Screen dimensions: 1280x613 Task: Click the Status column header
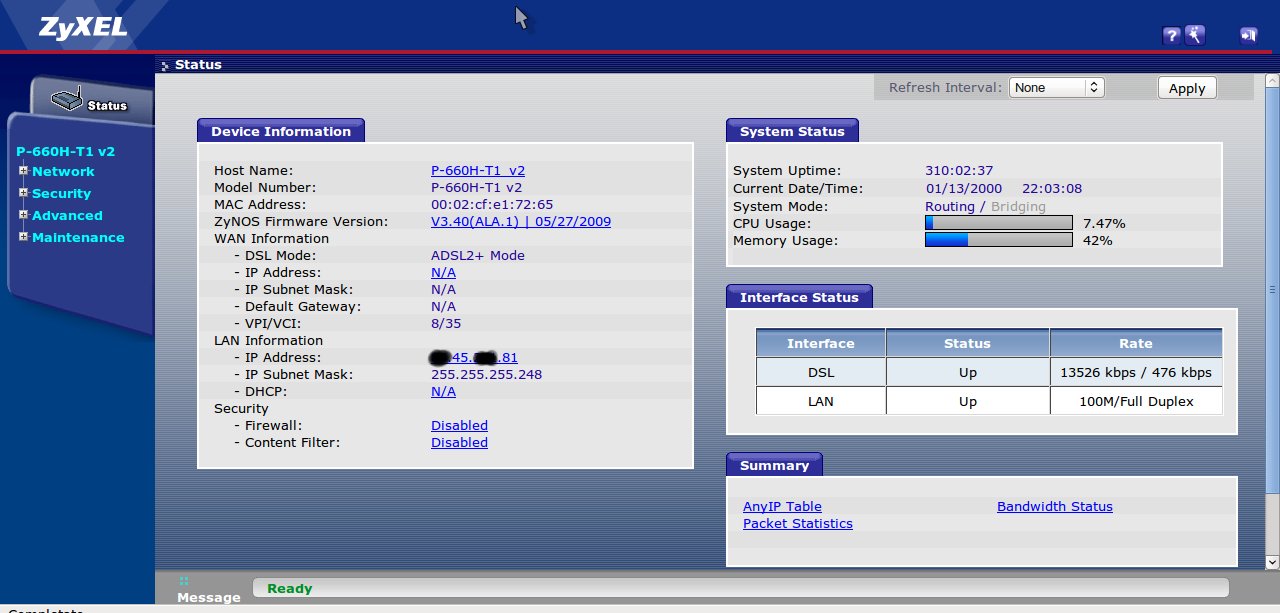968,343
